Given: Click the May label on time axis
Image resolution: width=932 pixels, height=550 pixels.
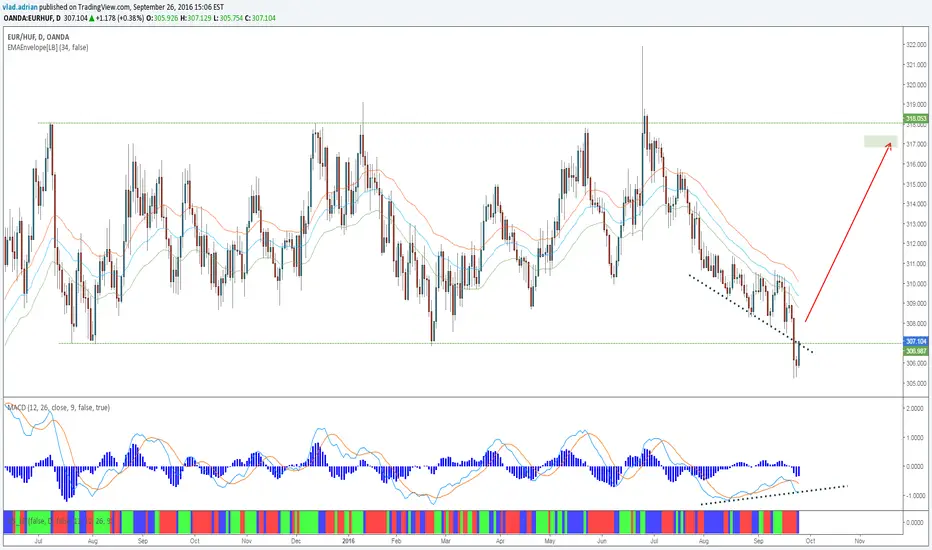Looking at the screenshot, I should point(550,541).
